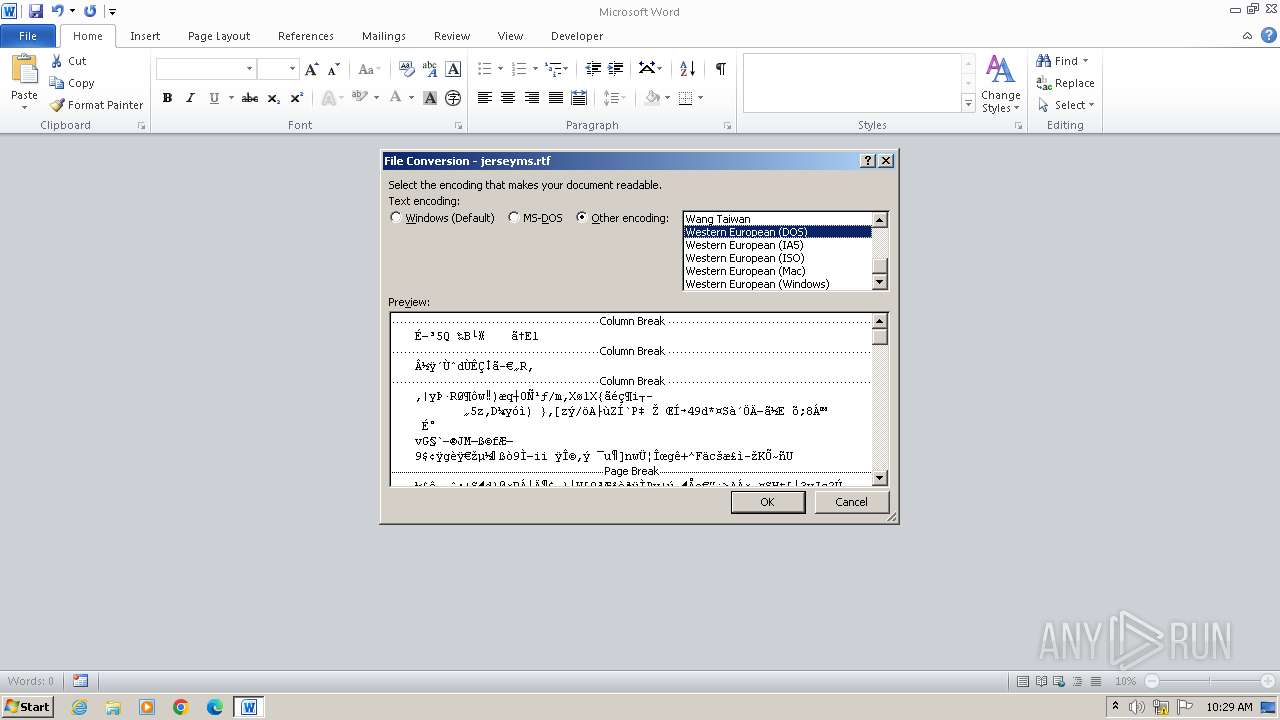This screenshot has height=720, width=1280.
Task: Toggle Underline formatting
Action: (213, 98)
